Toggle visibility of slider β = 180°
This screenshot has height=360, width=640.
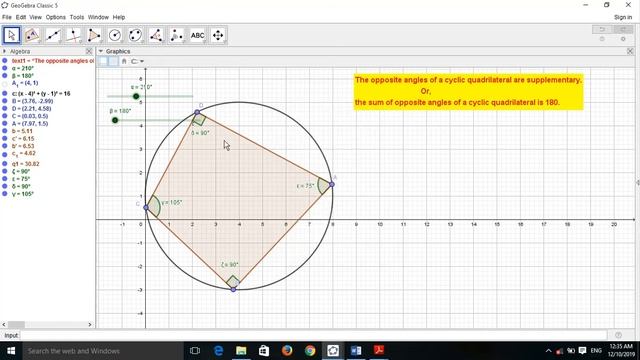(5, 76)
